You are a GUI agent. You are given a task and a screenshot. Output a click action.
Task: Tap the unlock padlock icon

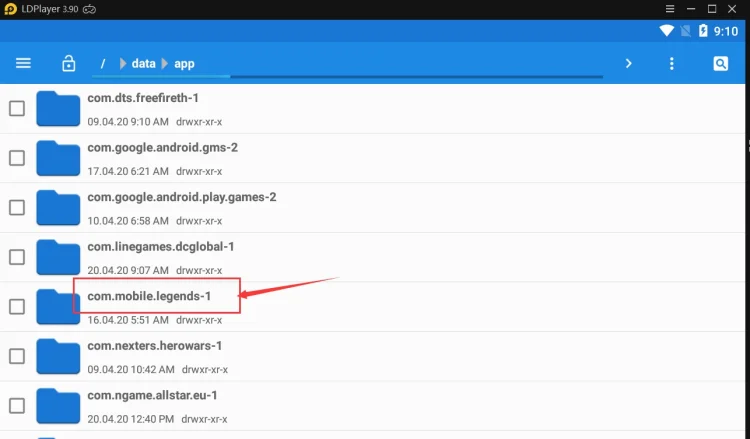(x=68, y=63)
